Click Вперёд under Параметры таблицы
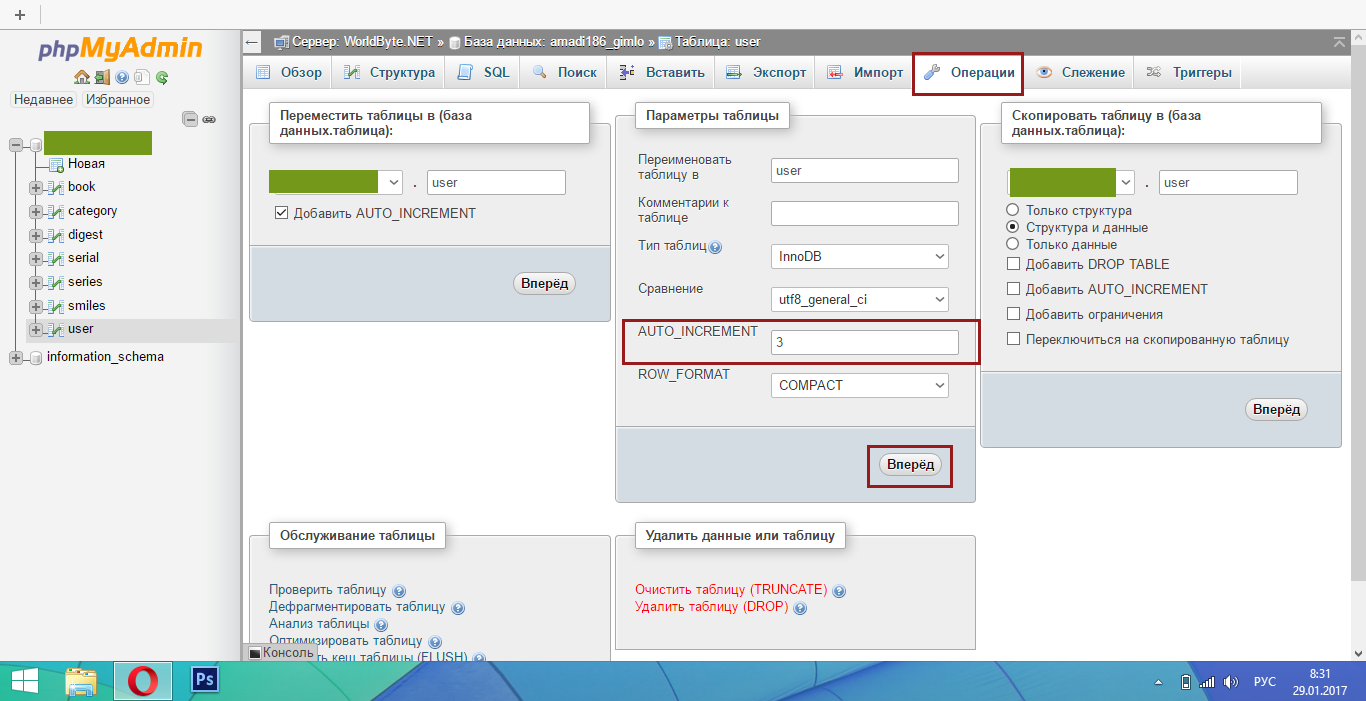The image size is (1366, 701). pos(910,465)
